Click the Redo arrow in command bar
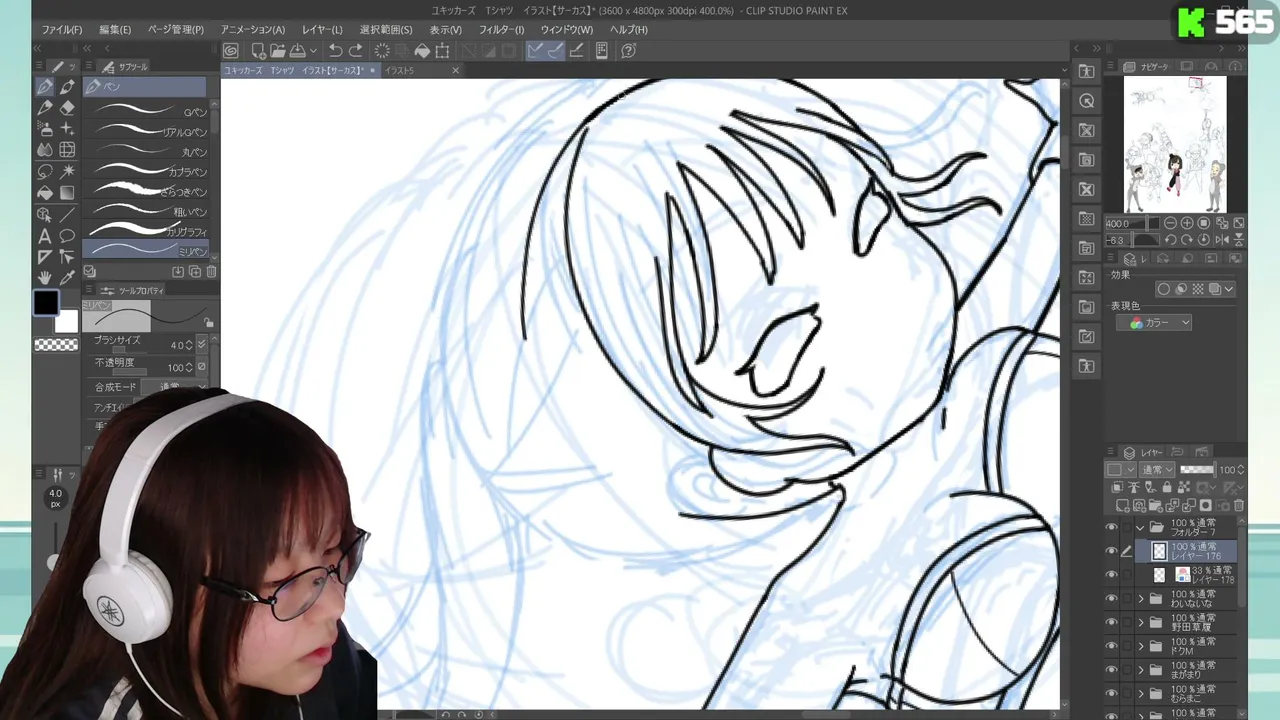 pos(356,51)
